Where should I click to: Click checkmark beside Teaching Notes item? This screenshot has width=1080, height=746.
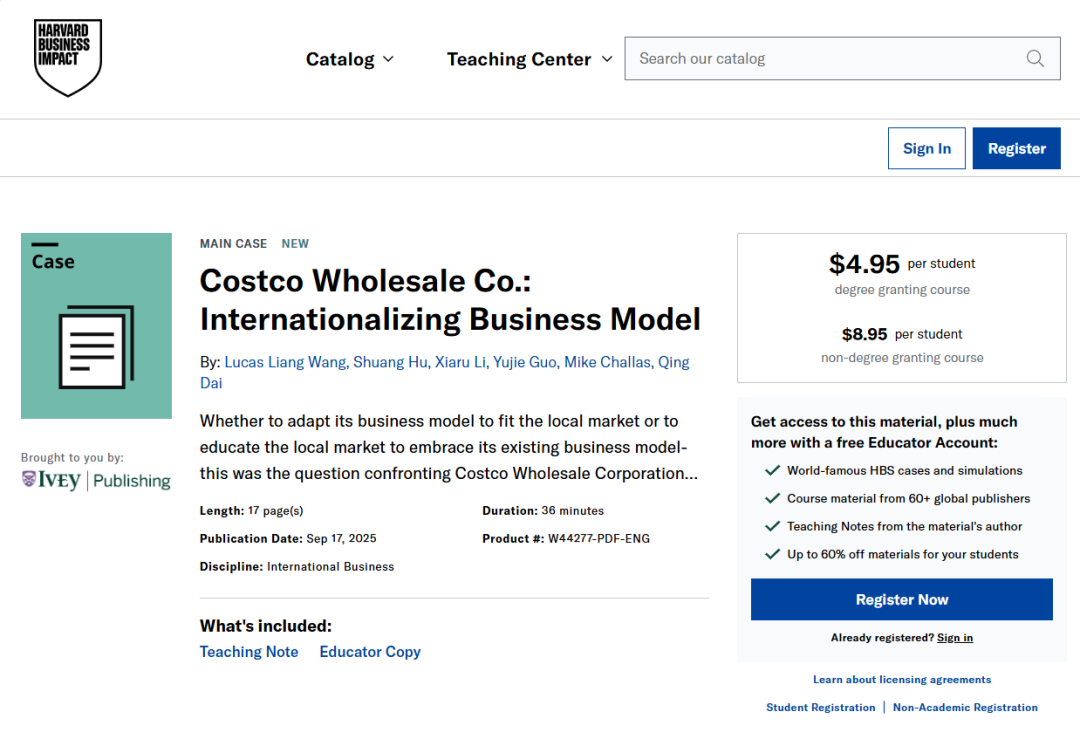[x=772, y=526]
